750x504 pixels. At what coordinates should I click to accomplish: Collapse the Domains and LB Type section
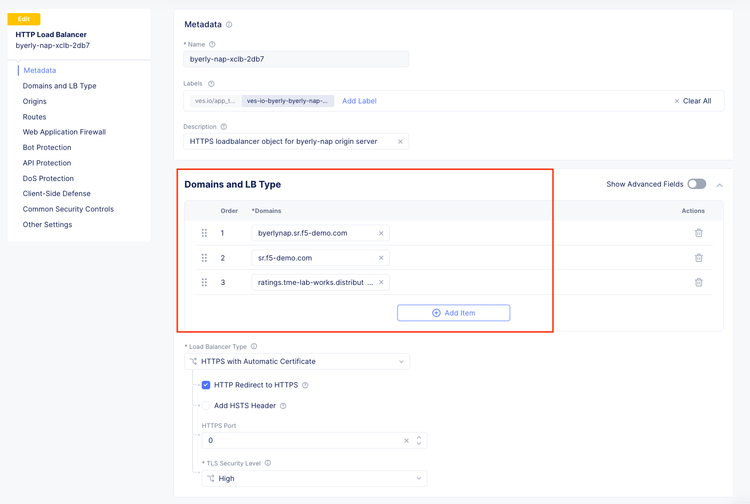coord(720,185)
